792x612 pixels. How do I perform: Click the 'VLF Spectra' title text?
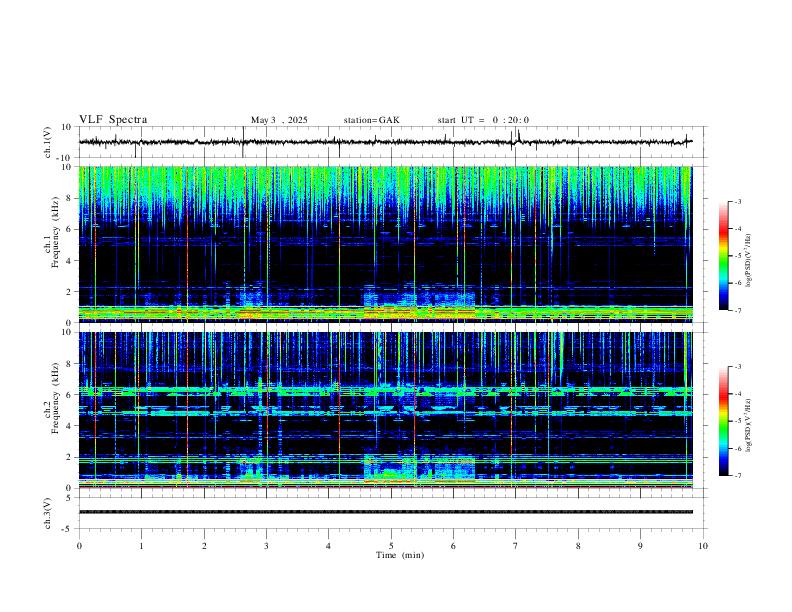(x=113, y=120)
